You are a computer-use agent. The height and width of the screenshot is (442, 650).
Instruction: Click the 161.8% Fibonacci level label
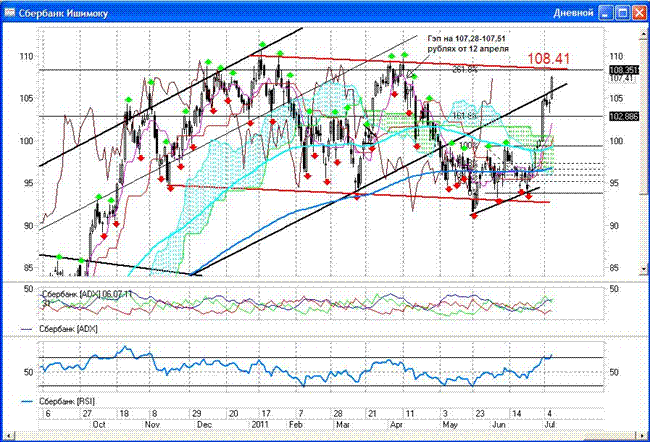tap(462, 117)
